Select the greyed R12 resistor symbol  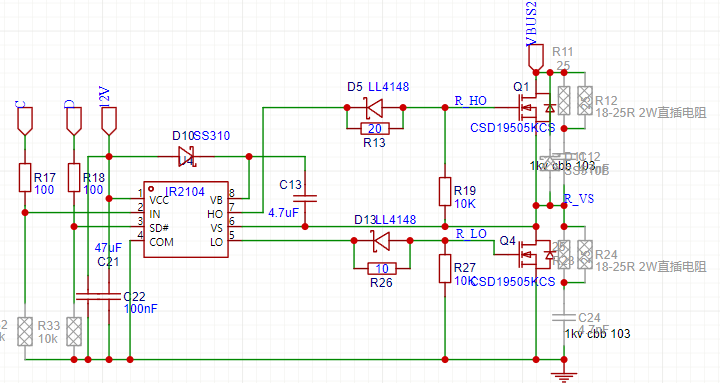click(585, 101)
